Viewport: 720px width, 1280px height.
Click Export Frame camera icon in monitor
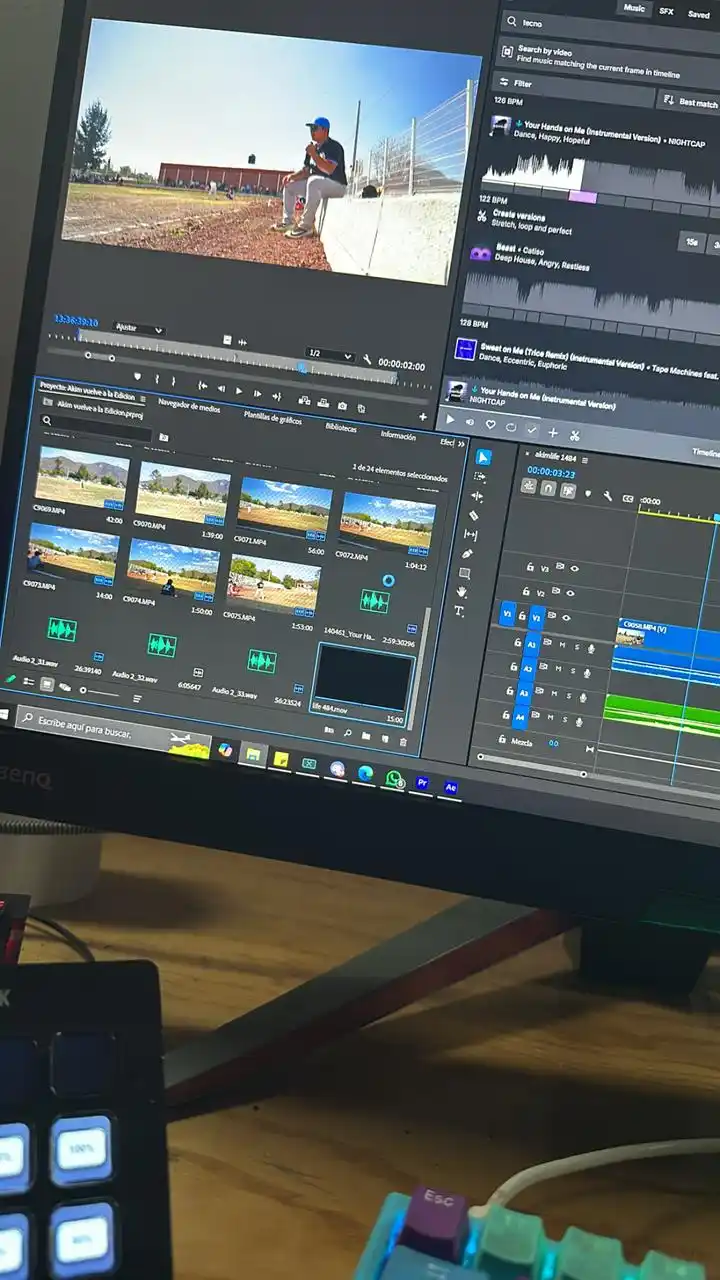342,406
